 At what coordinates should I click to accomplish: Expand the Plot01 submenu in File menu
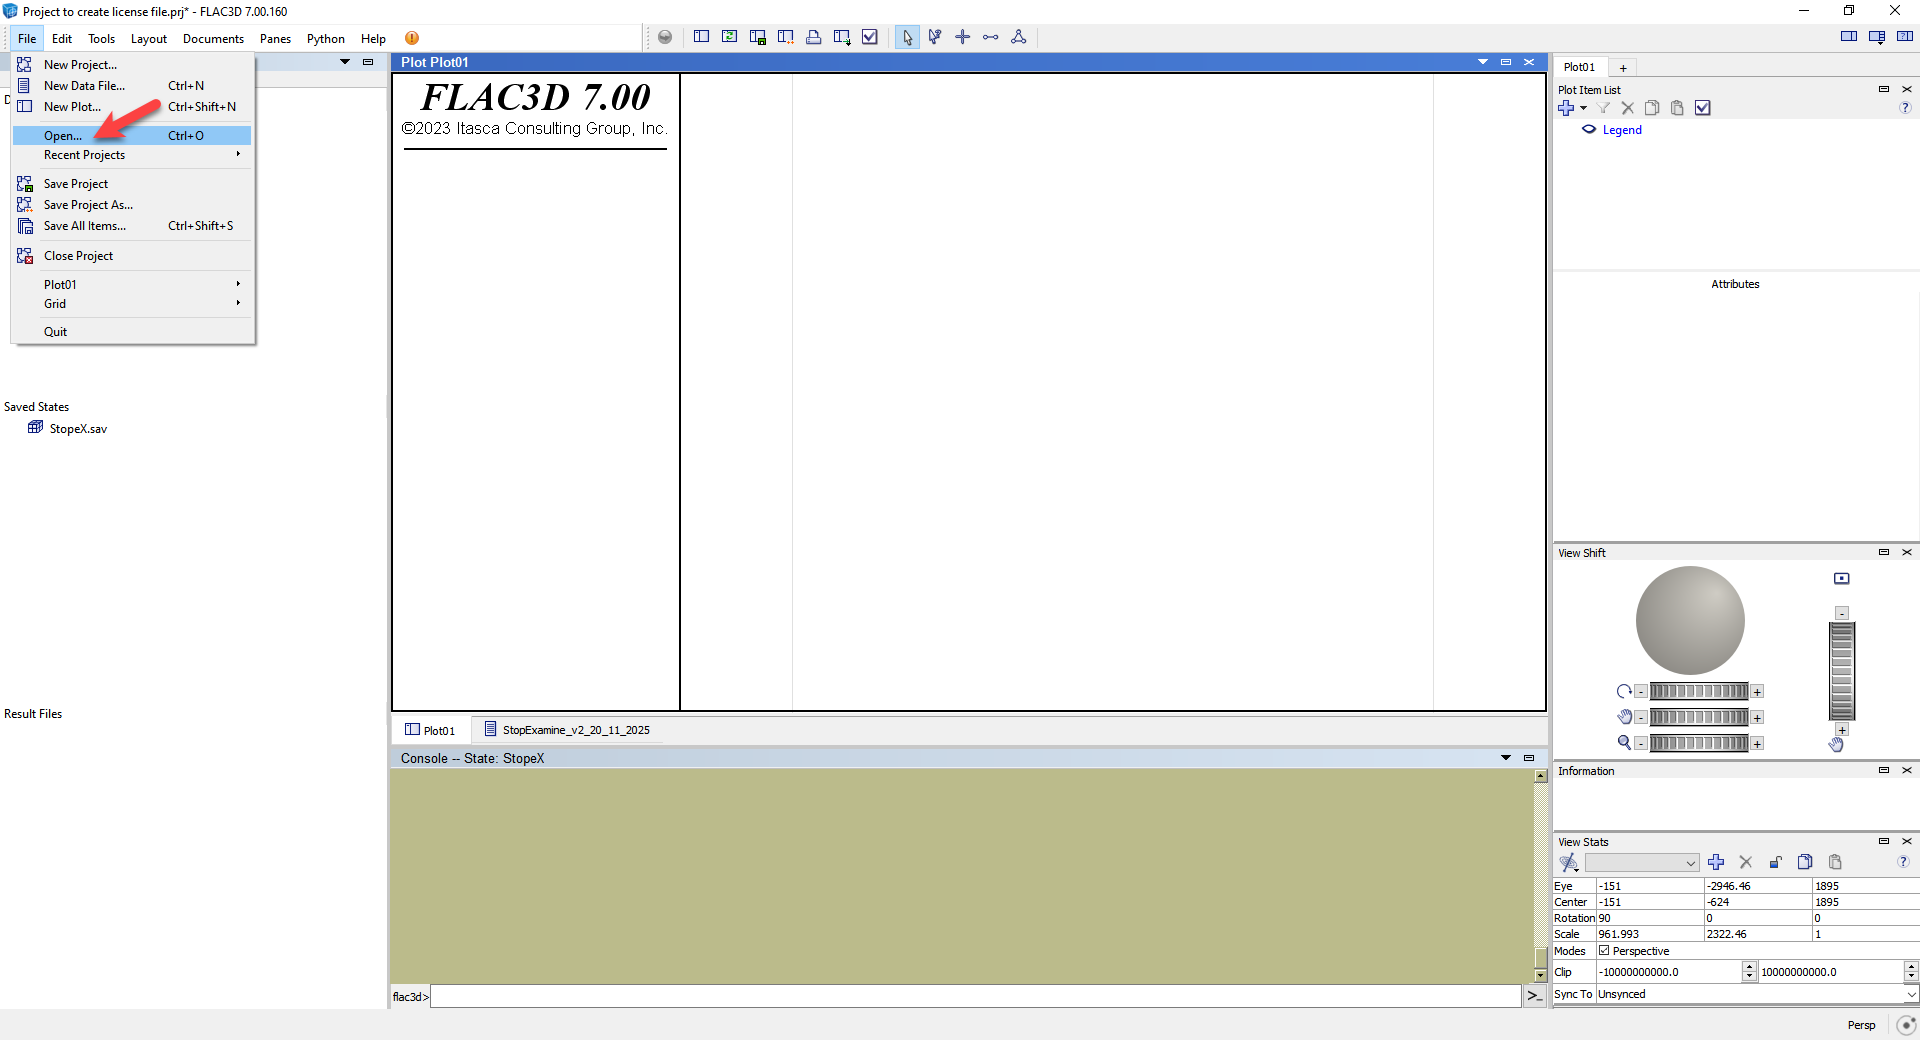click(132, 285)
